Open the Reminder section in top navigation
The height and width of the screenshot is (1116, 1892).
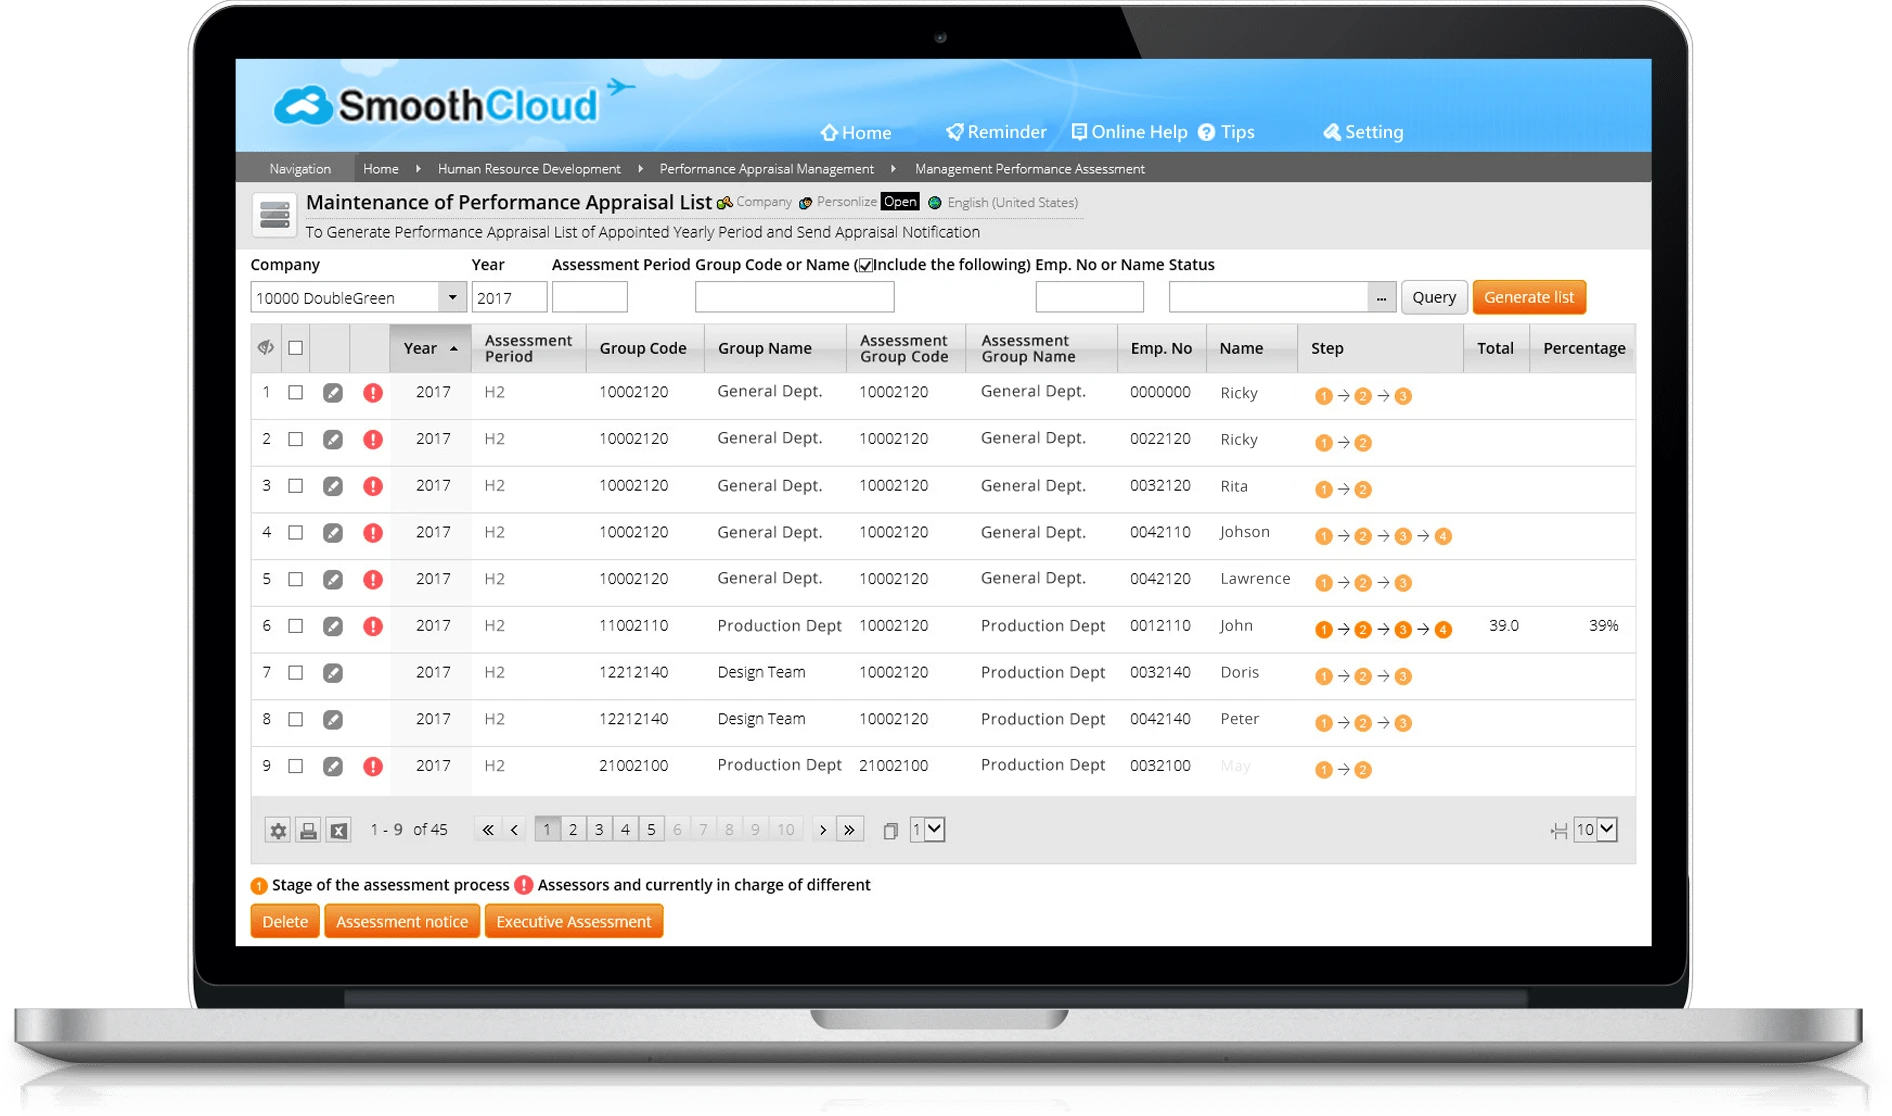996,131
